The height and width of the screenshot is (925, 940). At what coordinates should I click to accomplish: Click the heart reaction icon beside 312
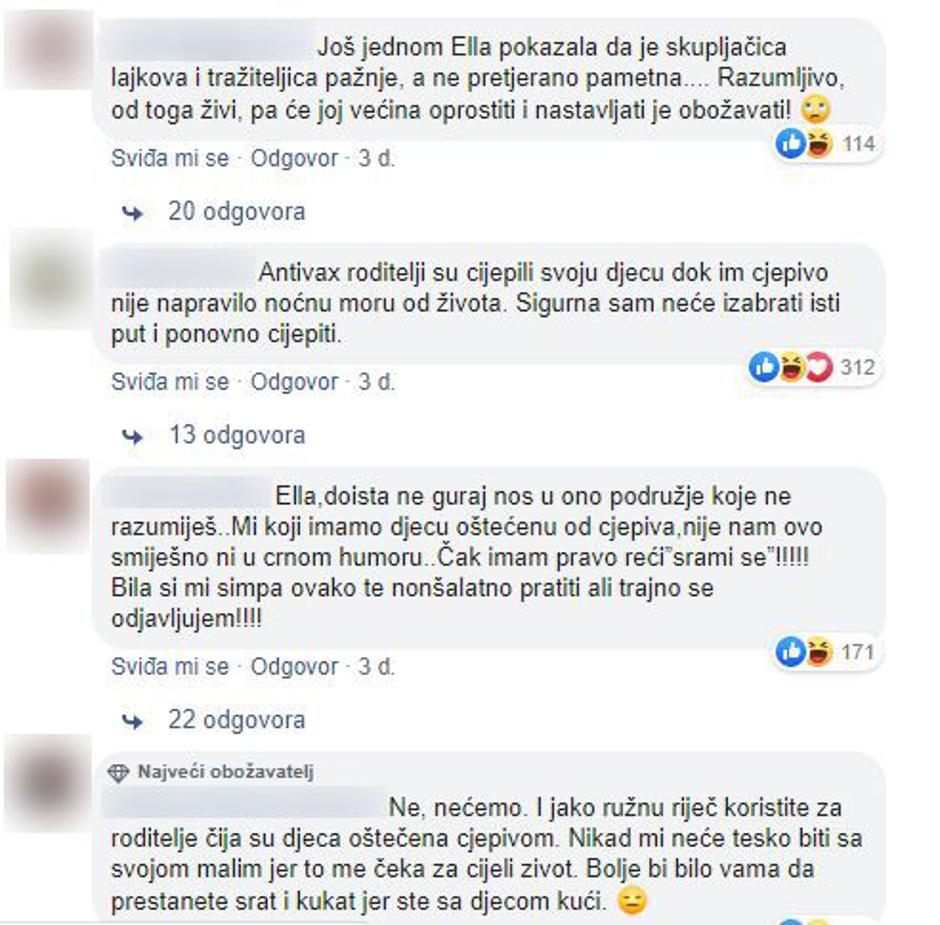819,367
